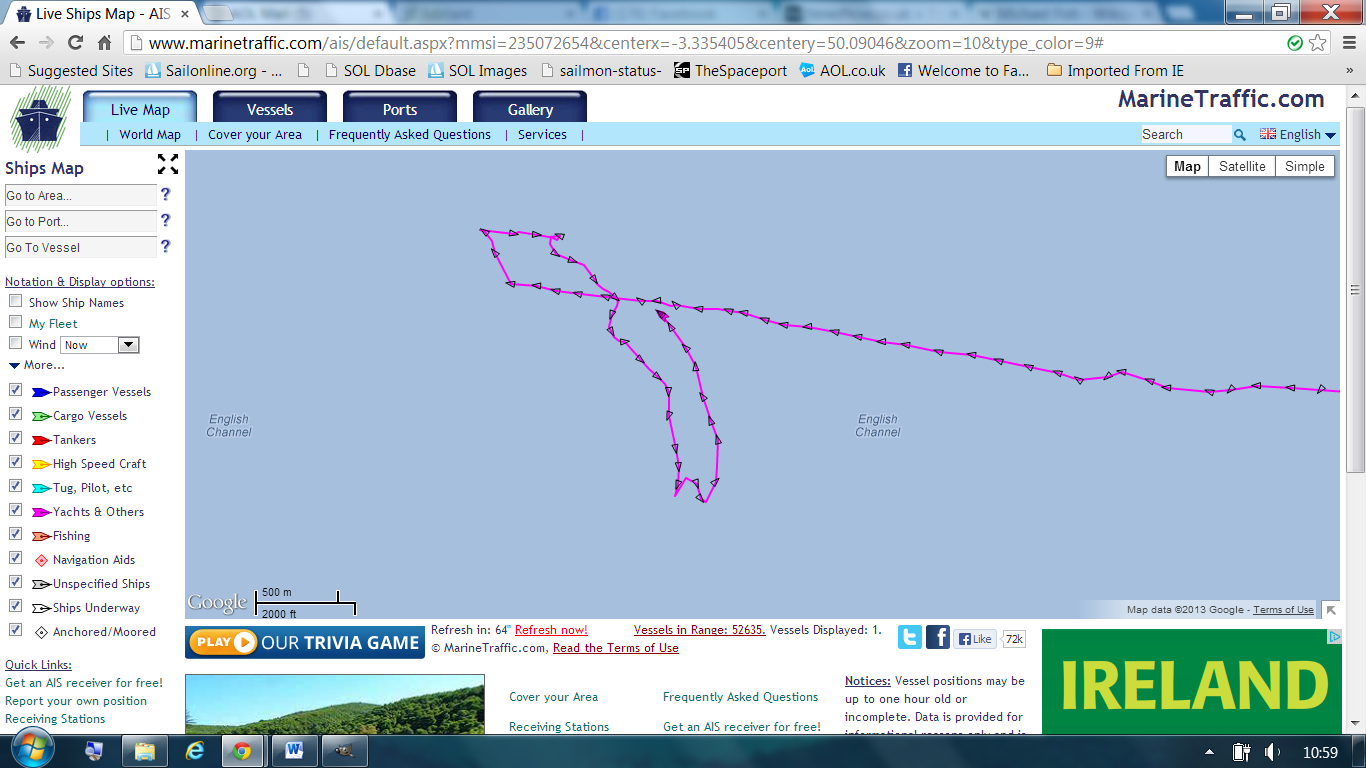Reload the page with refresh icon
Screen dimensions: 1366x768
(x=75, y=43)
